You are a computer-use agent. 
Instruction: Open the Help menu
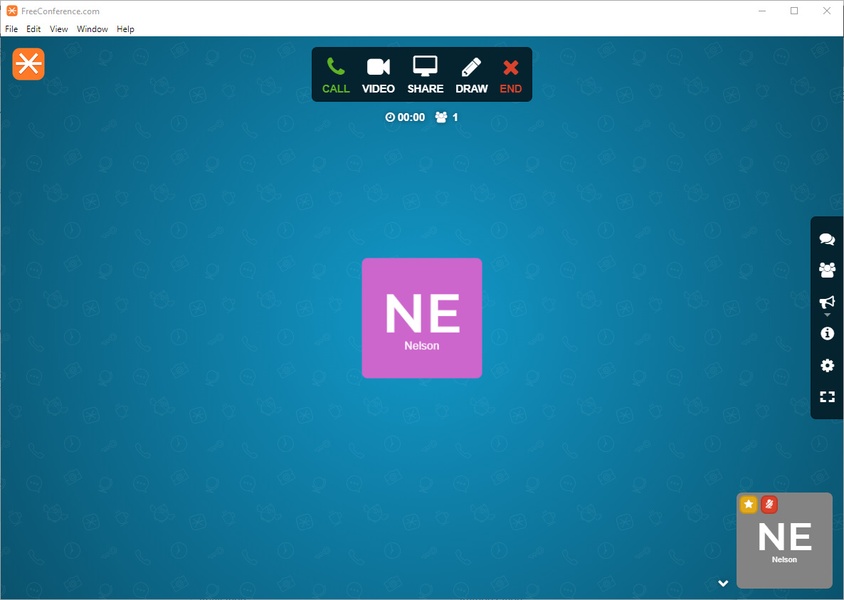pyautogui.click(x=125, y=29)
